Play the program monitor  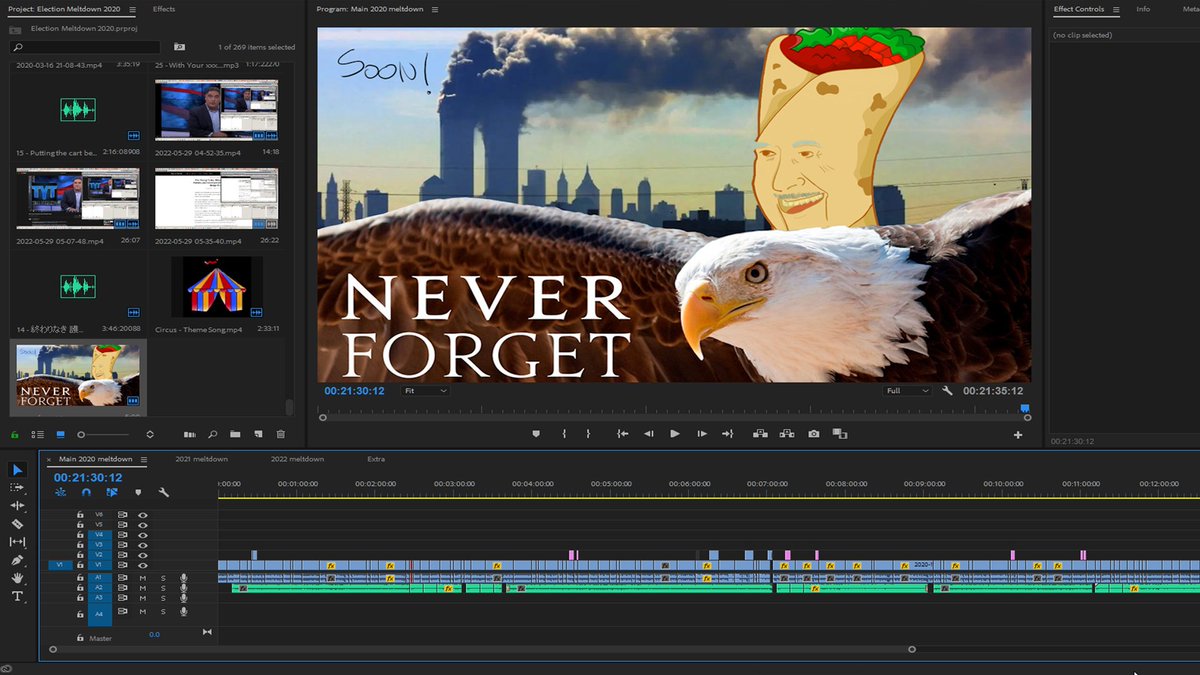coord(675,434)
